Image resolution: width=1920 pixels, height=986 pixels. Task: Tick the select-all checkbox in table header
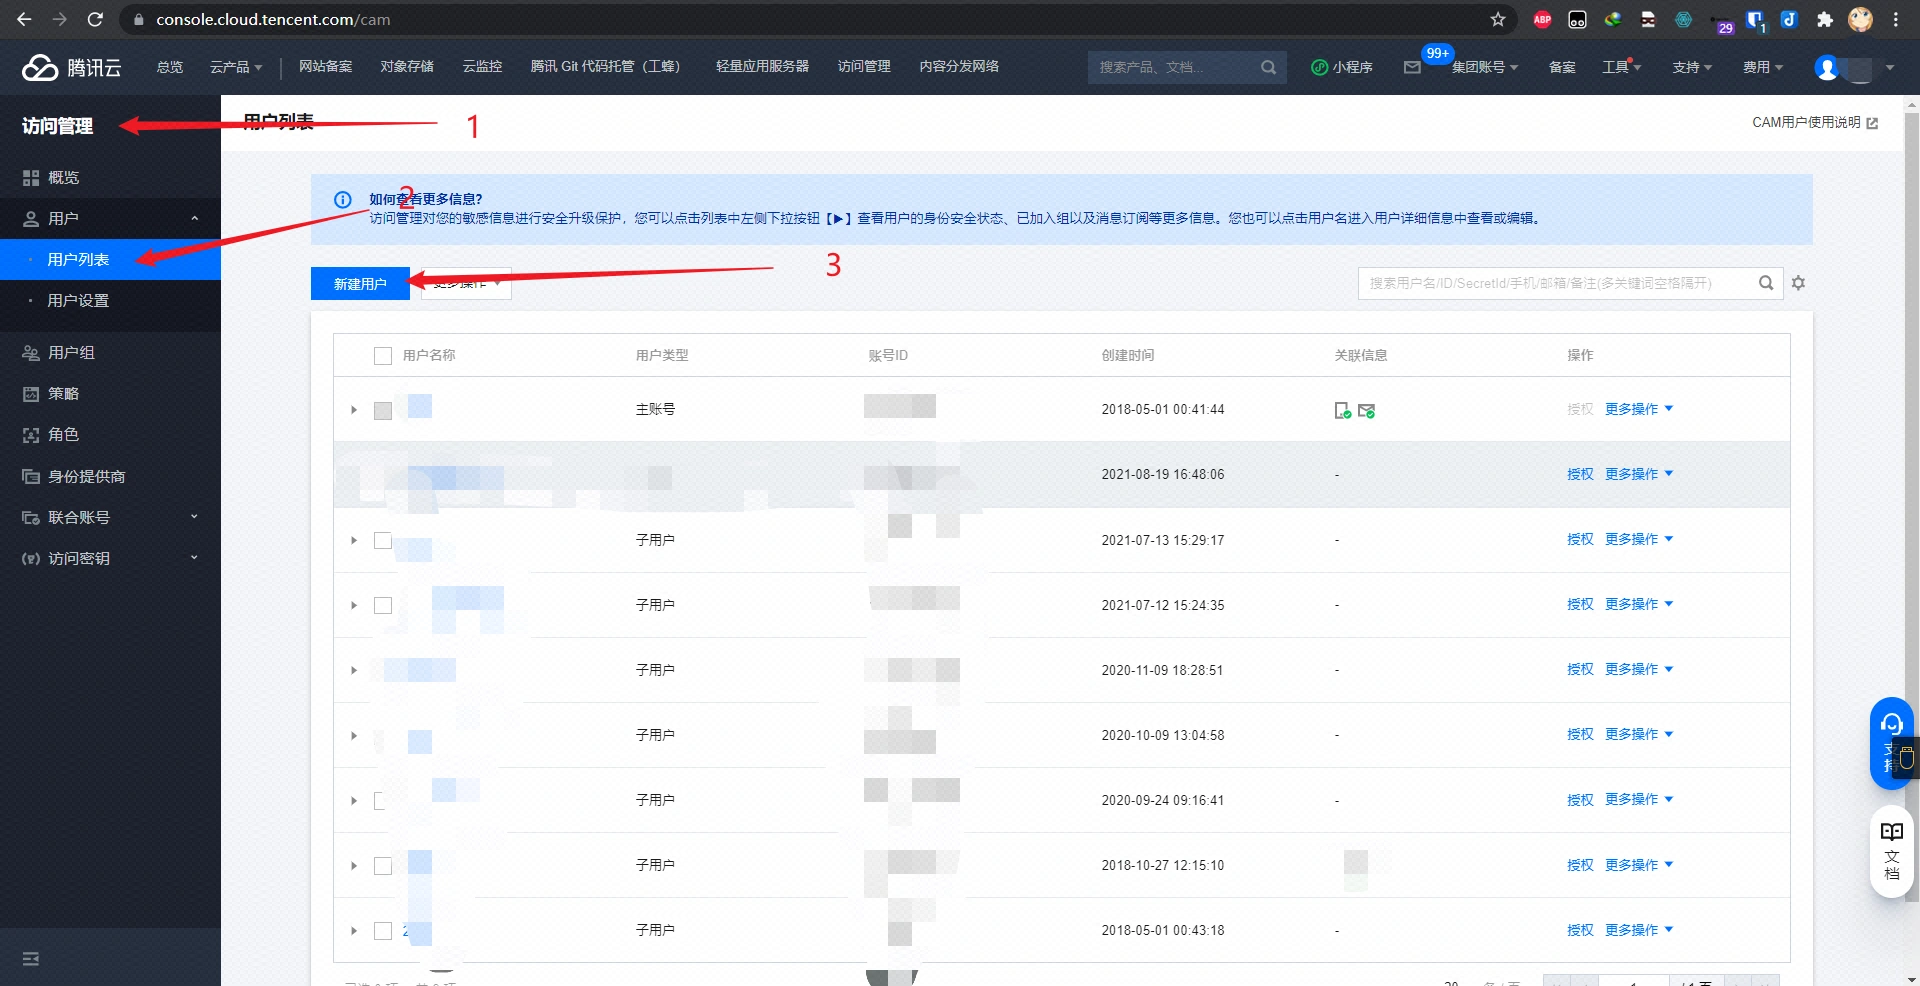click(x=383, y=356)
